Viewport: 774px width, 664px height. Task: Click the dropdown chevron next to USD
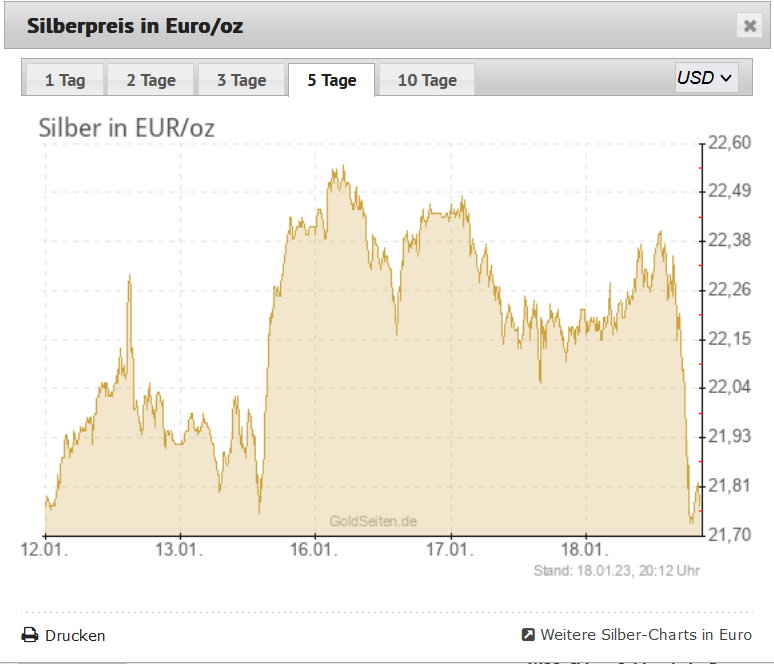coord(726,78)
